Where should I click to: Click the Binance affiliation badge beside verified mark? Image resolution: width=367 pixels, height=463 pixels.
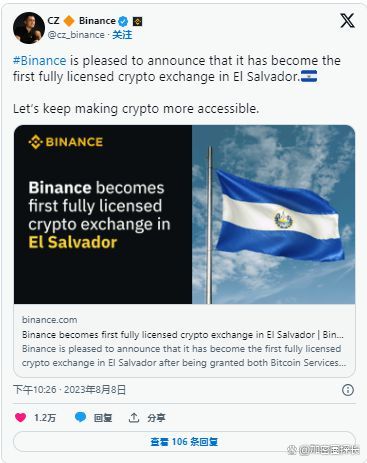point(138,22)
